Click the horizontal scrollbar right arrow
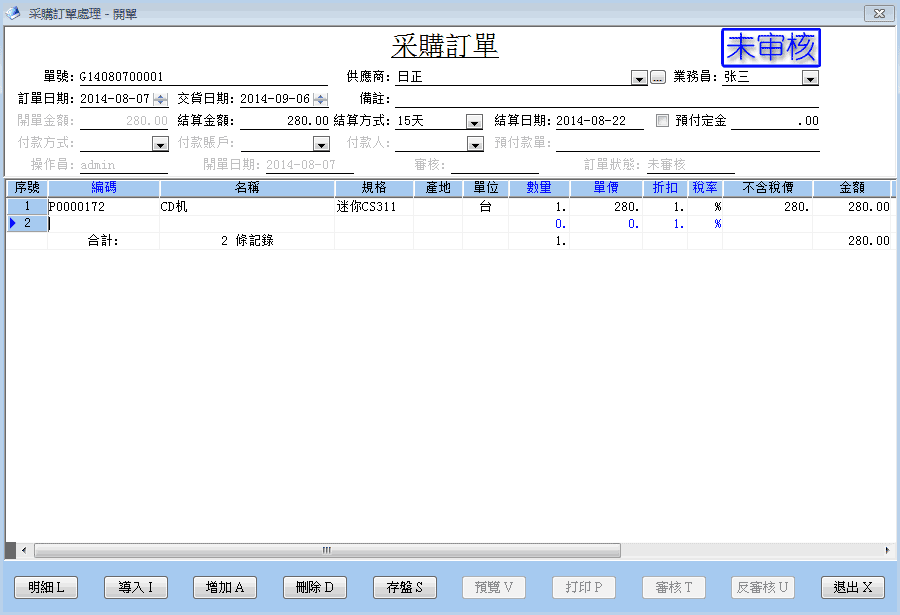900x615 pixels. tap(887, 550)
